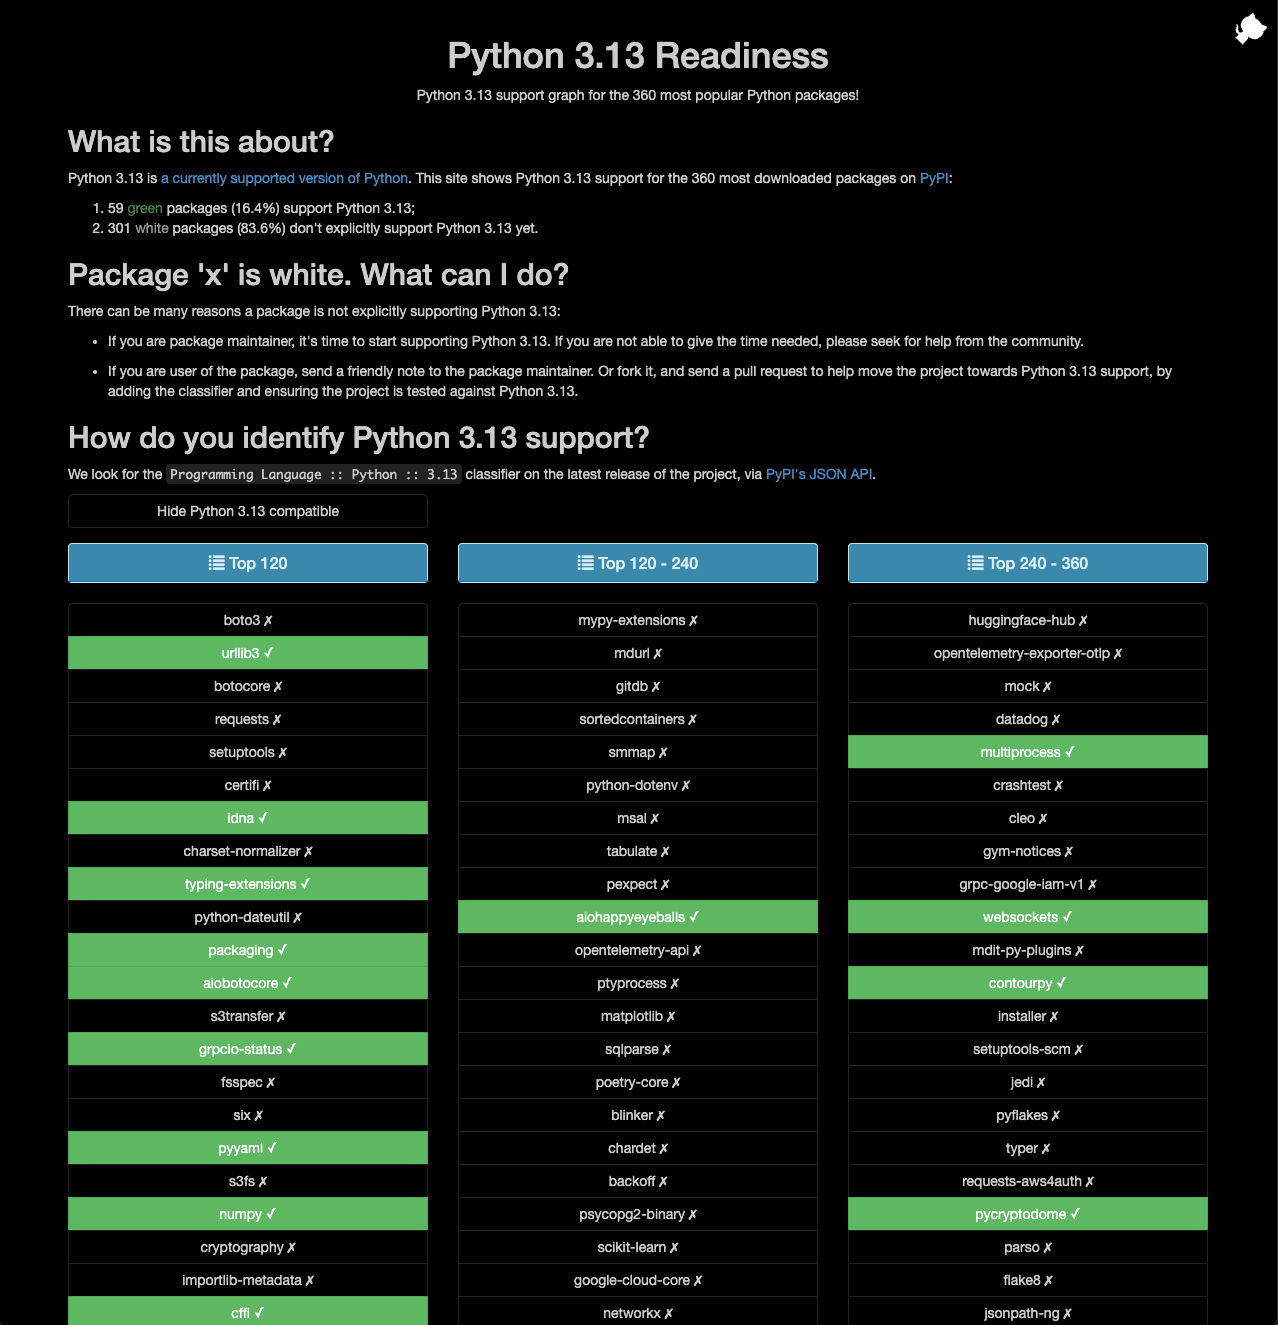Click the numpy supported row
The image size is (1278, 1325).
[x=248, y=1214]
